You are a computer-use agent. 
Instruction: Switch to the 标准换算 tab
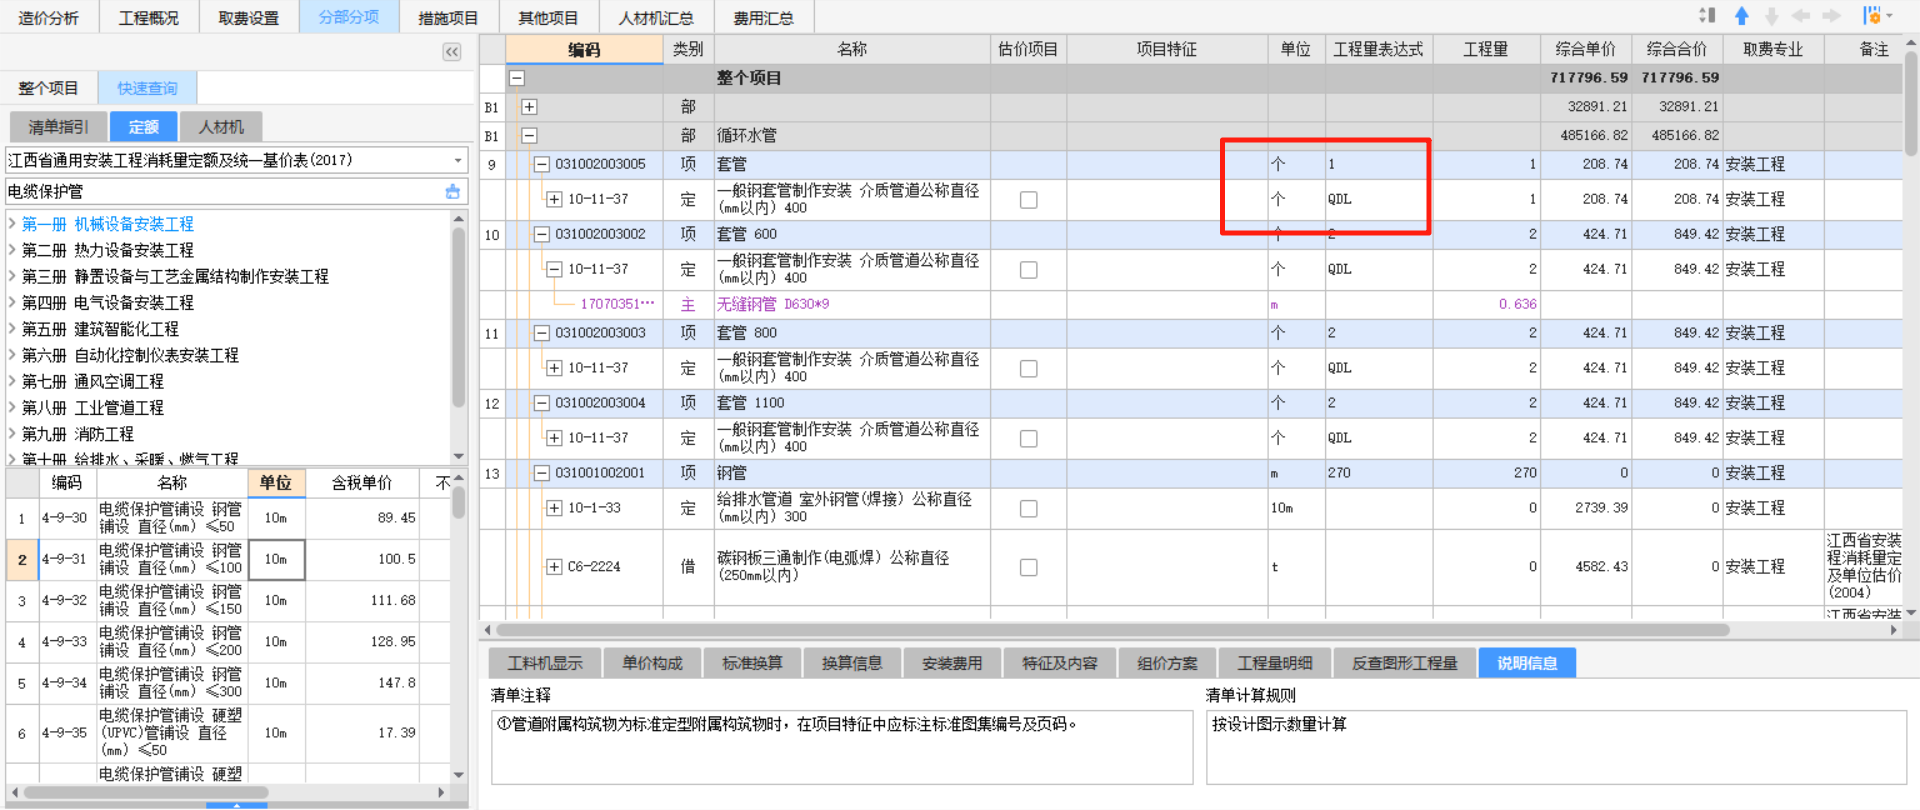(752, 663)
